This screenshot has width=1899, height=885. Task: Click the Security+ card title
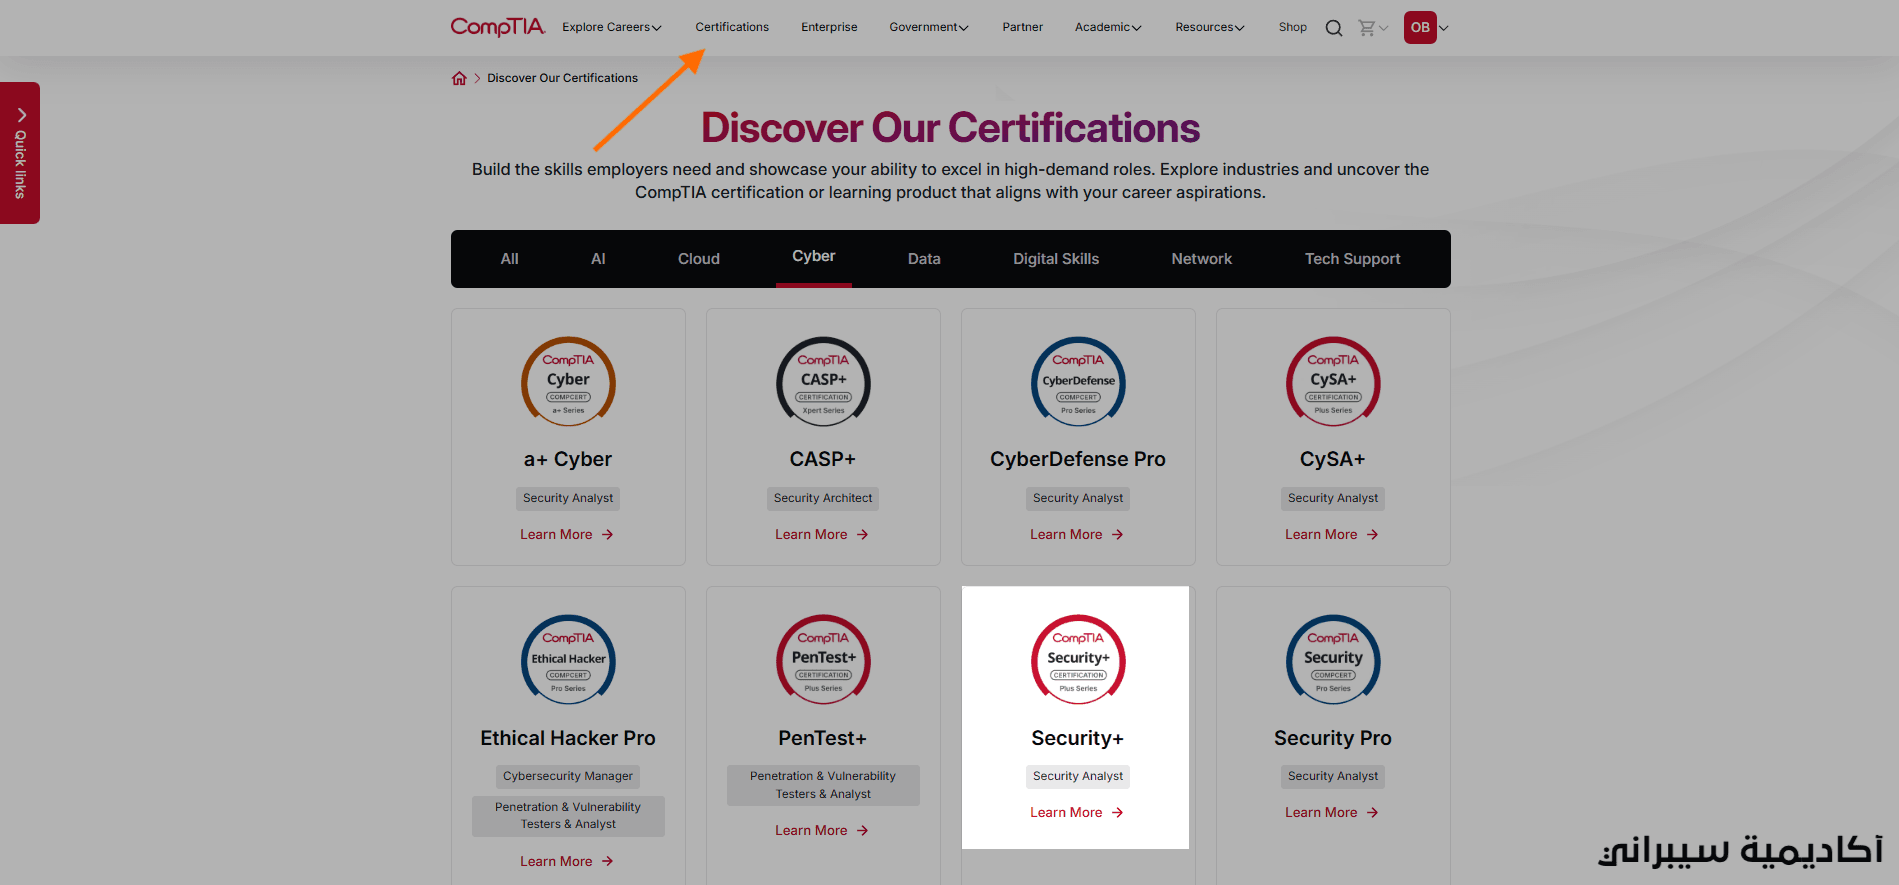pos(1078,738)
